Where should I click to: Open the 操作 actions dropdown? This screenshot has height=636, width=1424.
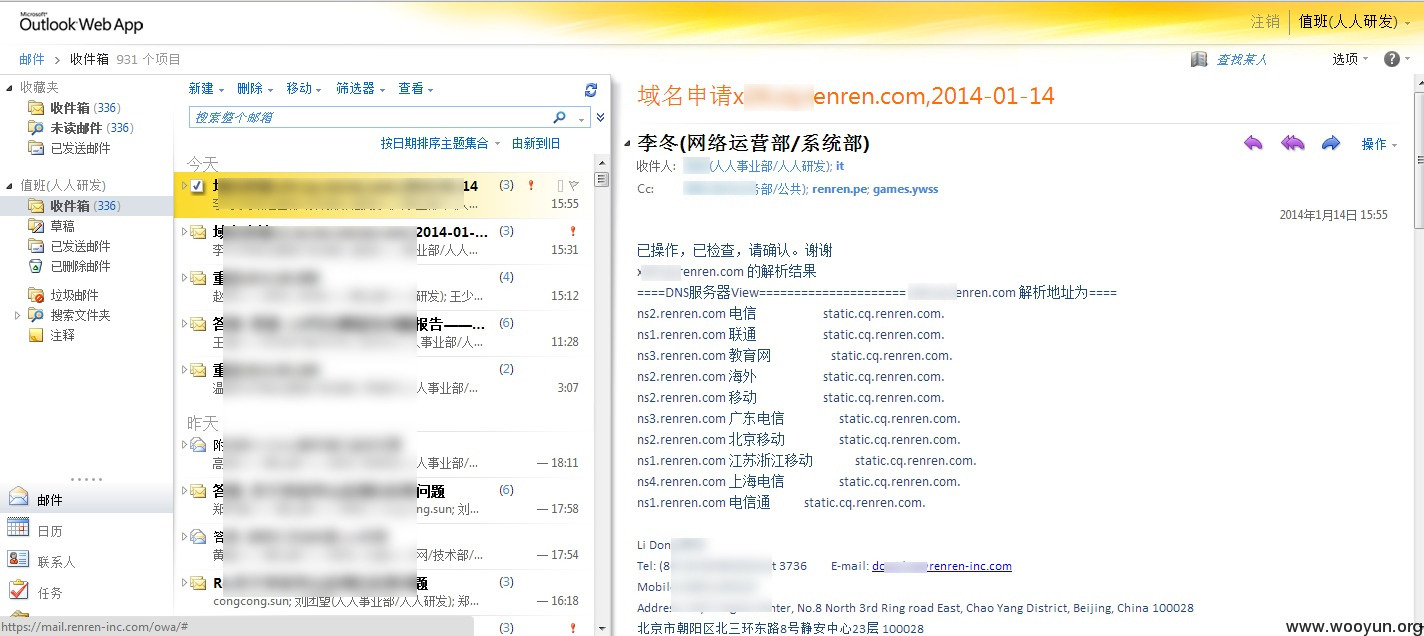1380,144
